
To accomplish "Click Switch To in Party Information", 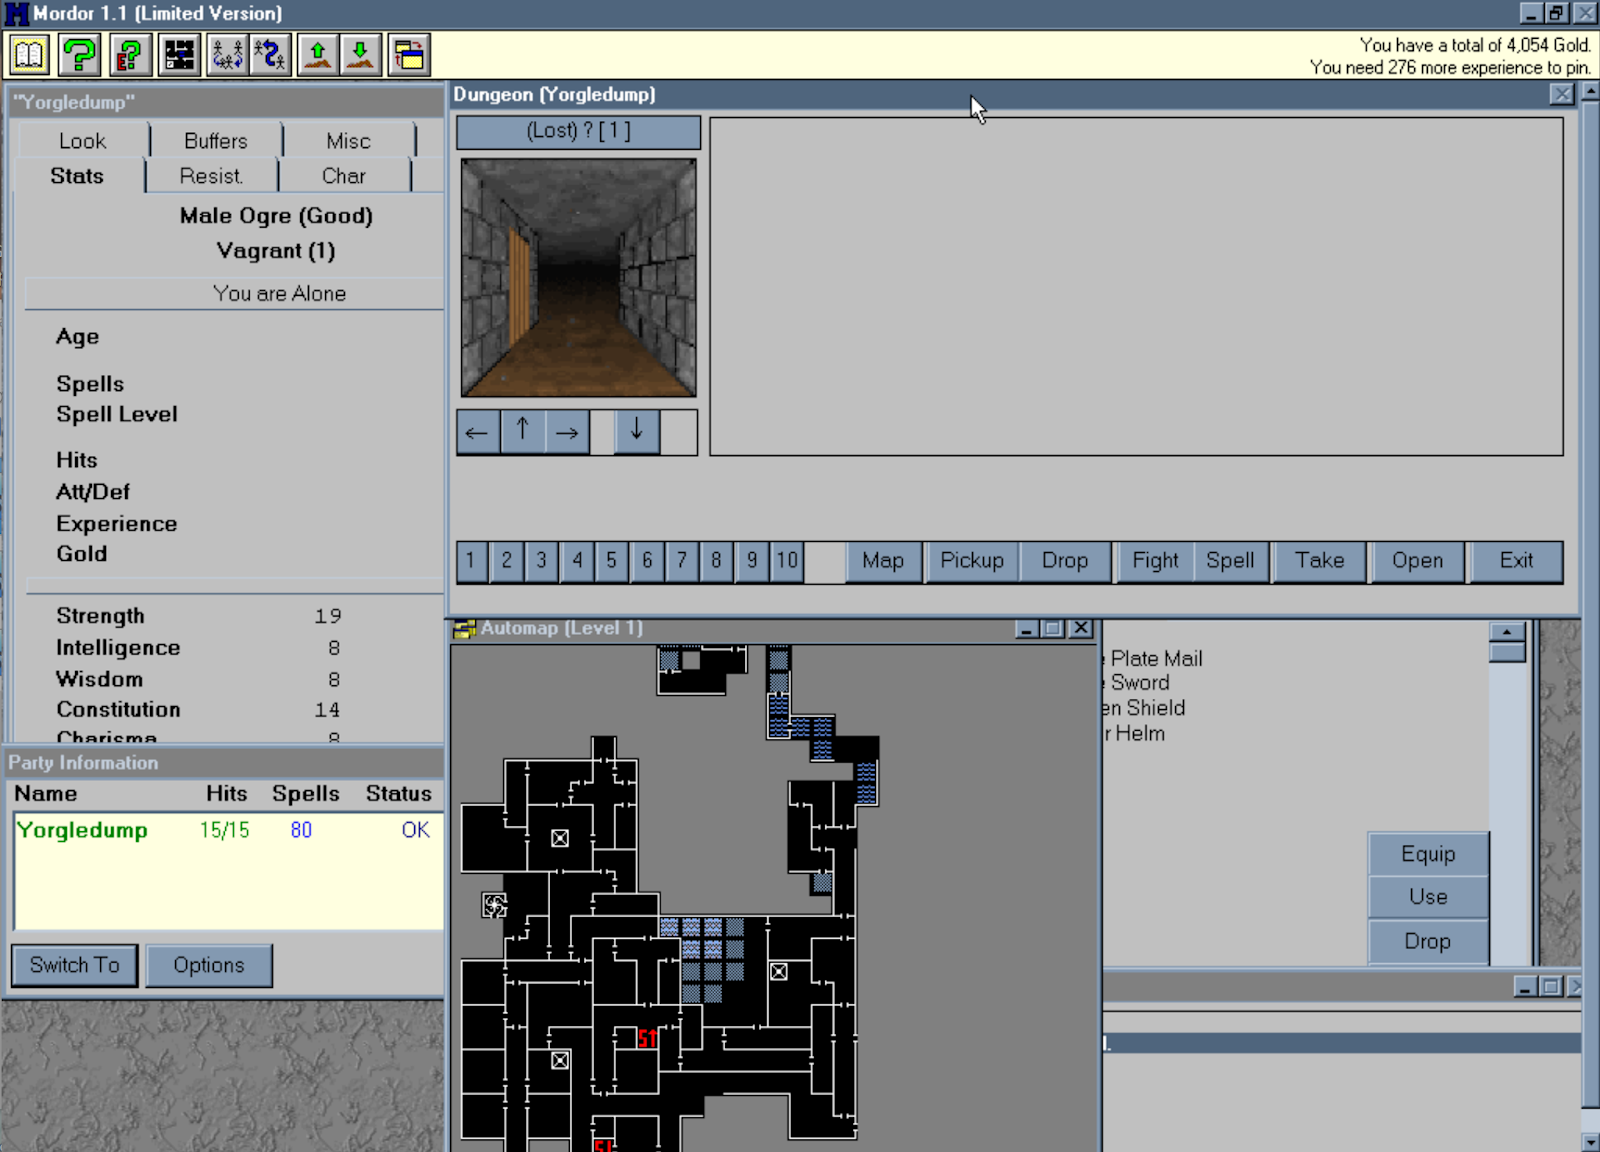I will click(x=73, y=965).
